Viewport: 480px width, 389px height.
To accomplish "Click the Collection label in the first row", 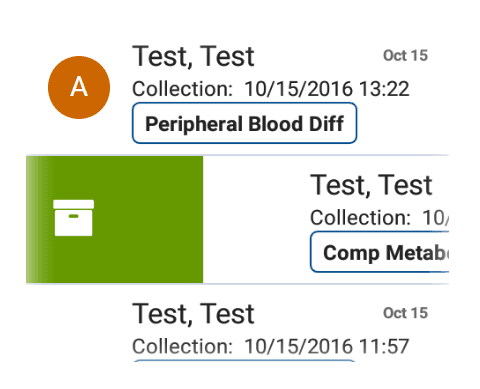I will pos(182,89).
